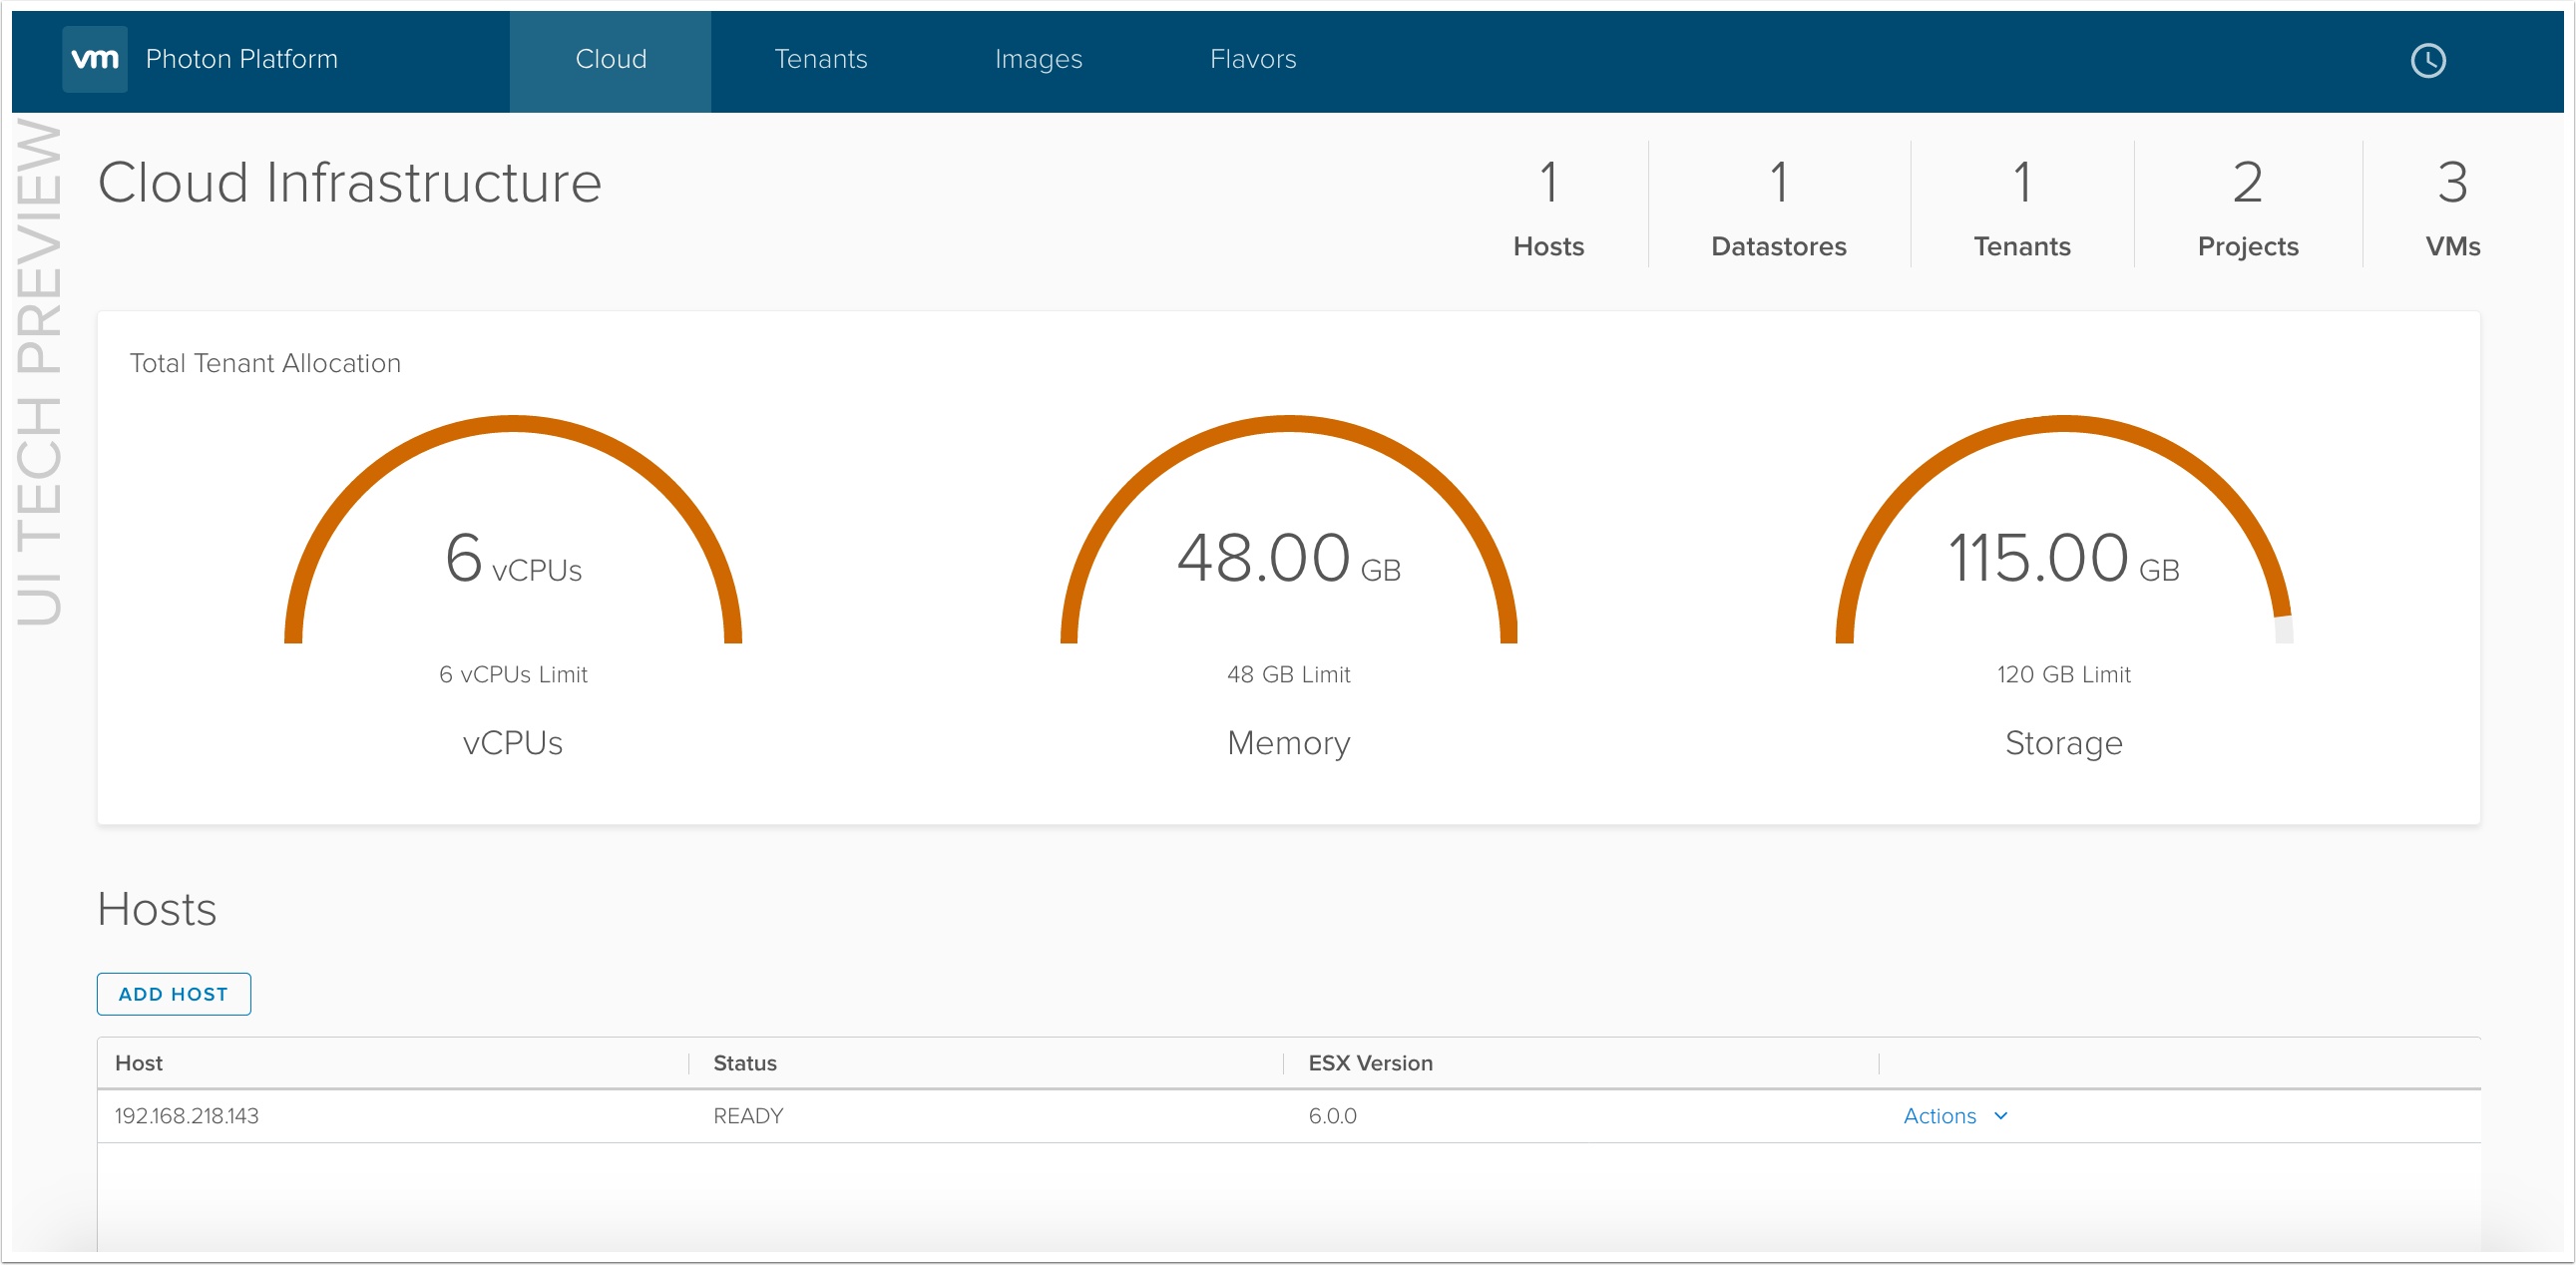
Task: Select the Tenants count indicator
Action: point(2021,205)
